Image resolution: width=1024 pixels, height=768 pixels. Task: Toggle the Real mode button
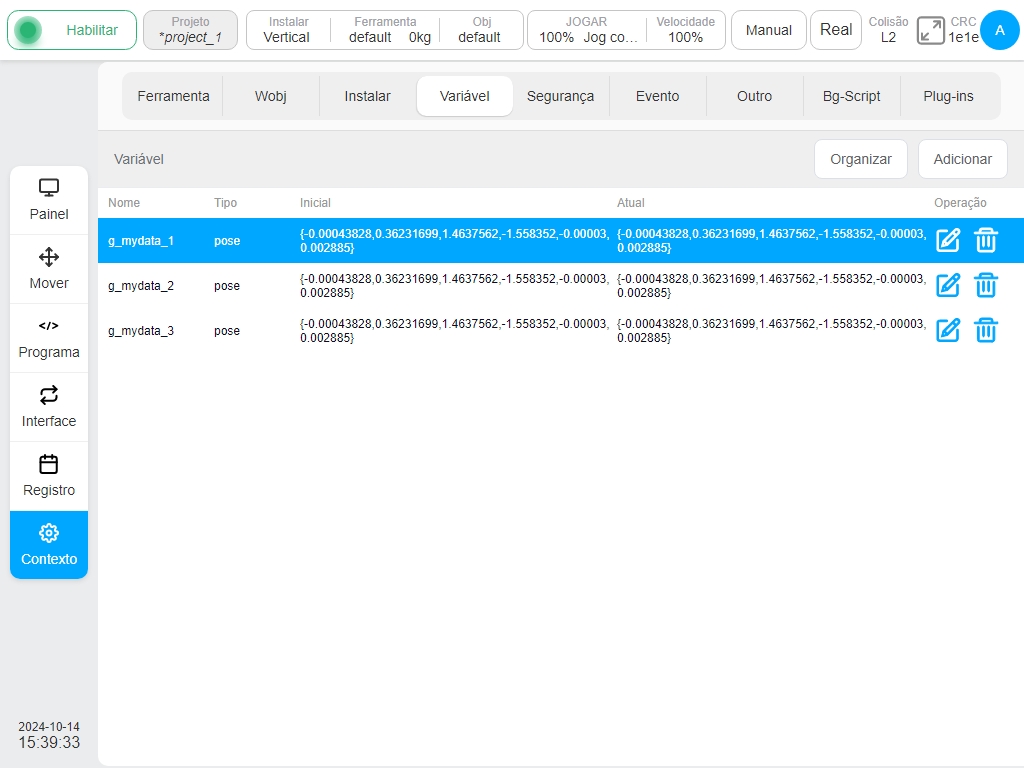tap(836, 30)
